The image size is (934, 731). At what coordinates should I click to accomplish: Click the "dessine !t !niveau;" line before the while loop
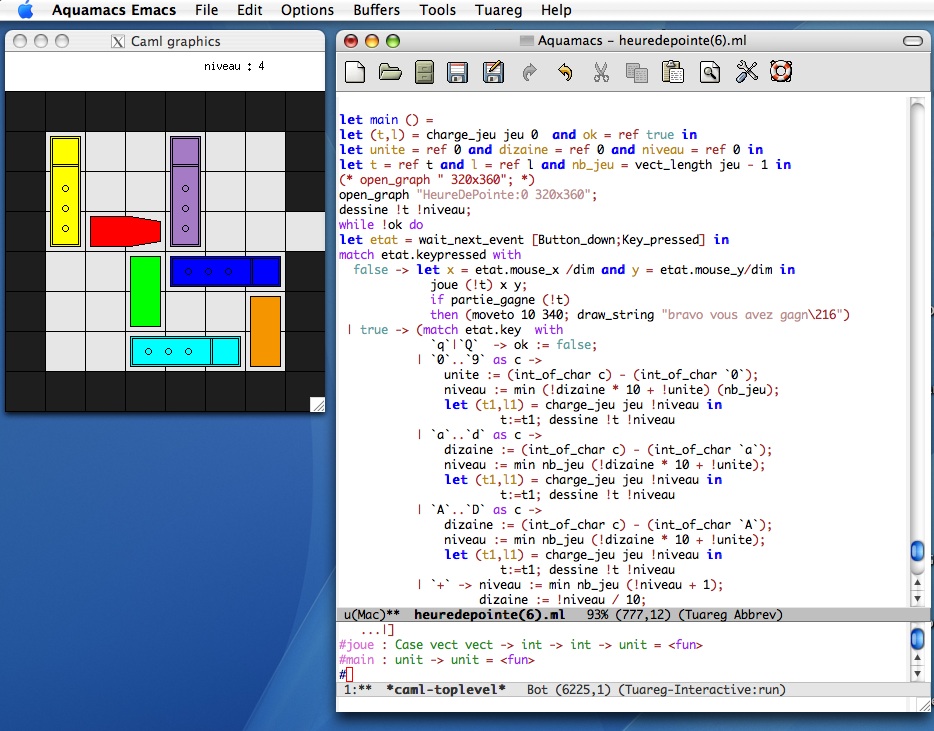[x=405, y=210]
